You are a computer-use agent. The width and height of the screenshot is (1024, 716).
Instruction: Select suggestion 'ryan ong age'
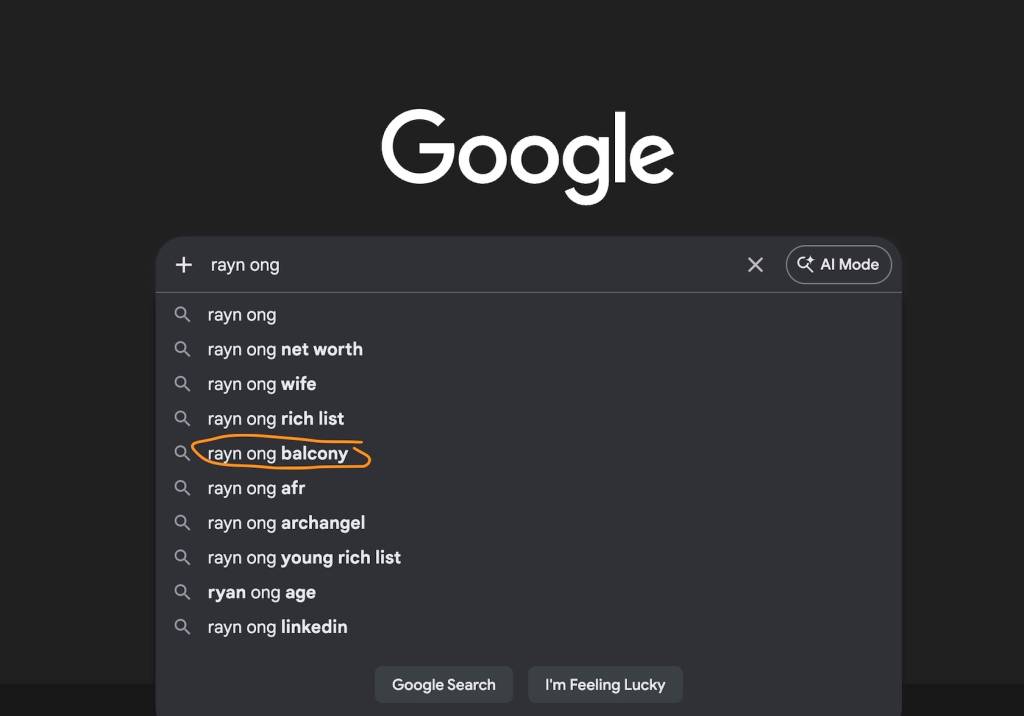tap(262, 593)
